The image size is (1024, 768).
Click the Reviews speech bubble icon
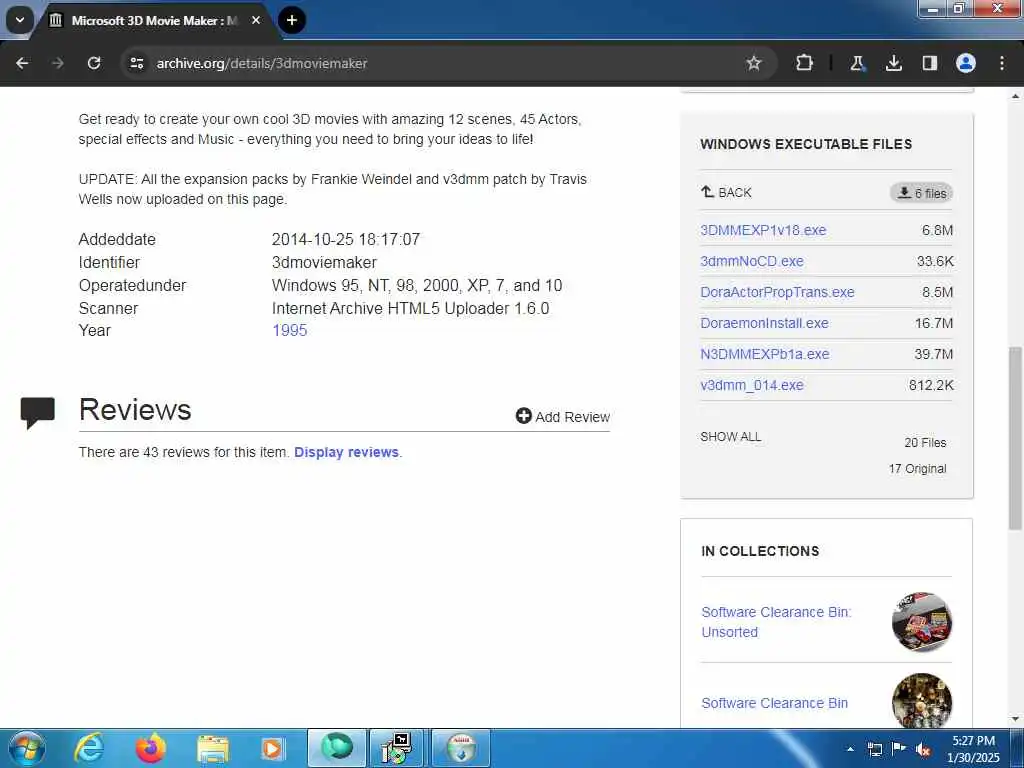pos(37,412)
